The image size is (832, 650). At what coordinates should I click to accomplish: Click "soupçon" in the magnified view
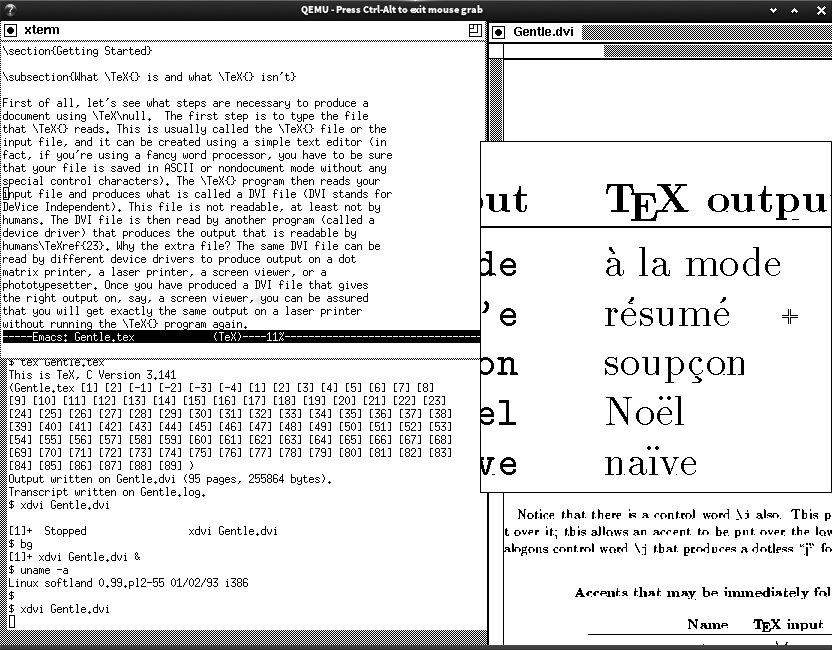click(675, 366)
